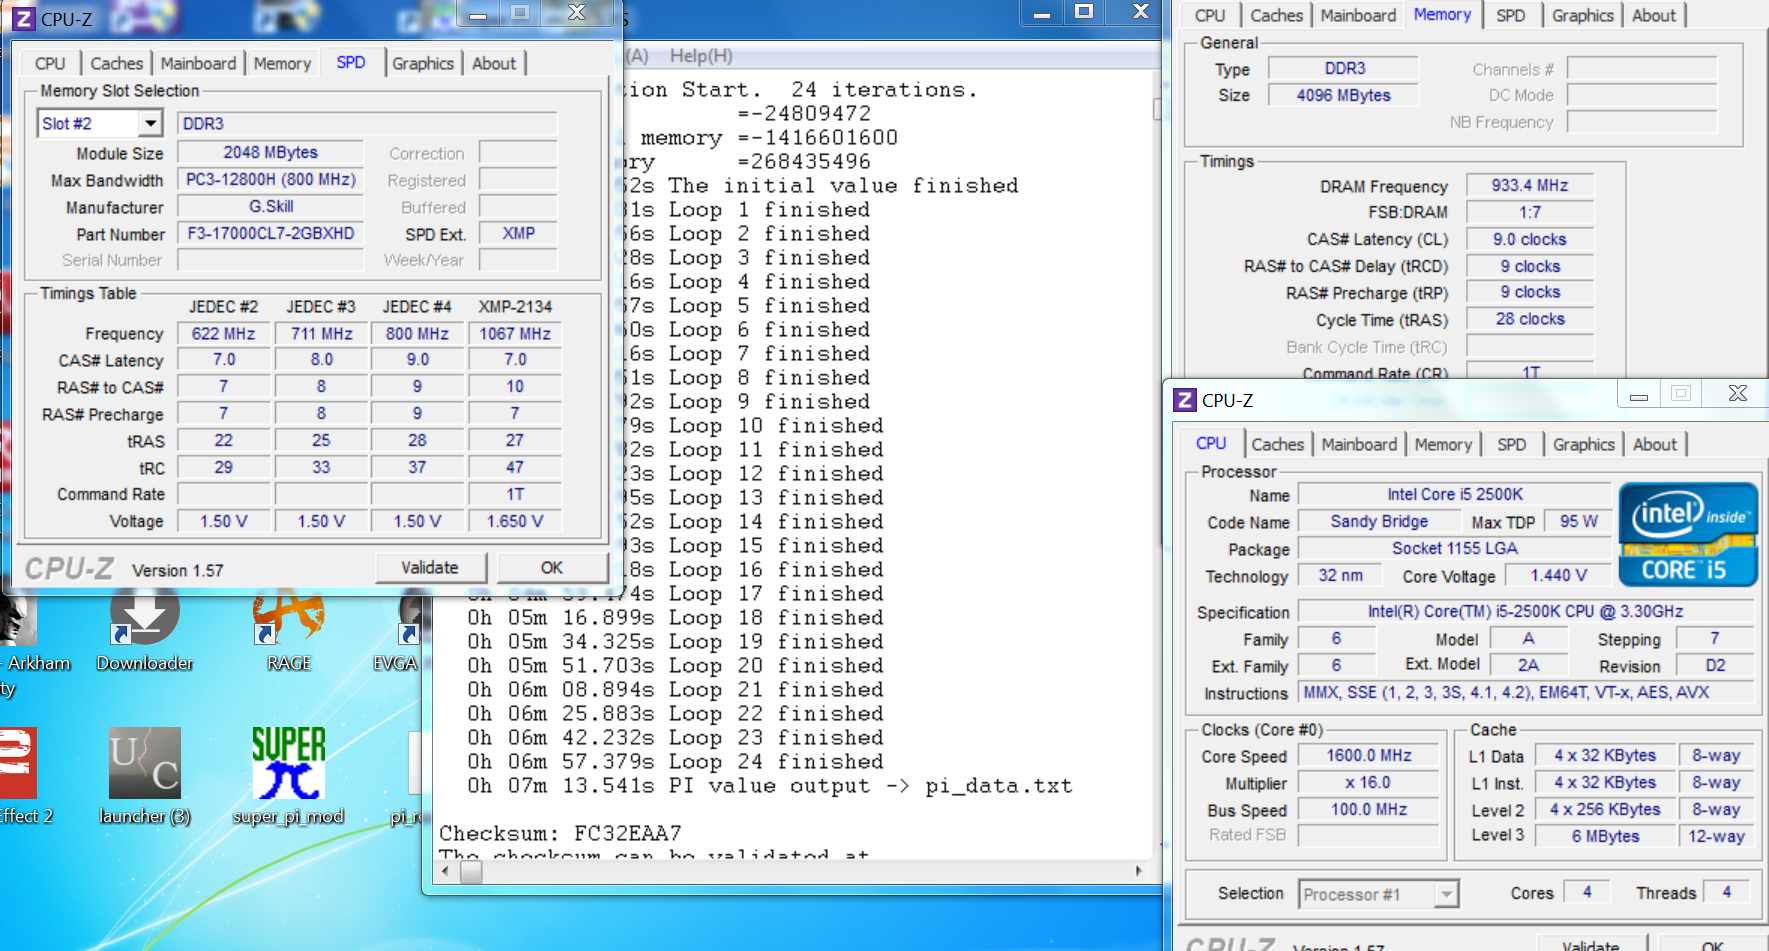Click the Max Bandwidth PC3-12800H field
The width and height of the screenshot is (1769, 951).
point(271,179)
